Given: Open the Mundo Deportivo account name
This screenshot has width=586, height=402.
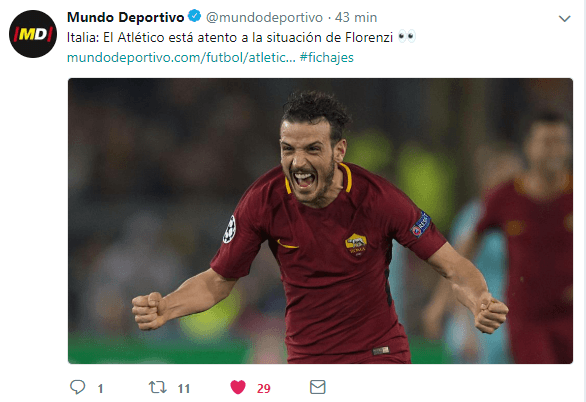Looking at the screenshot, I should (x=126, y=17).
